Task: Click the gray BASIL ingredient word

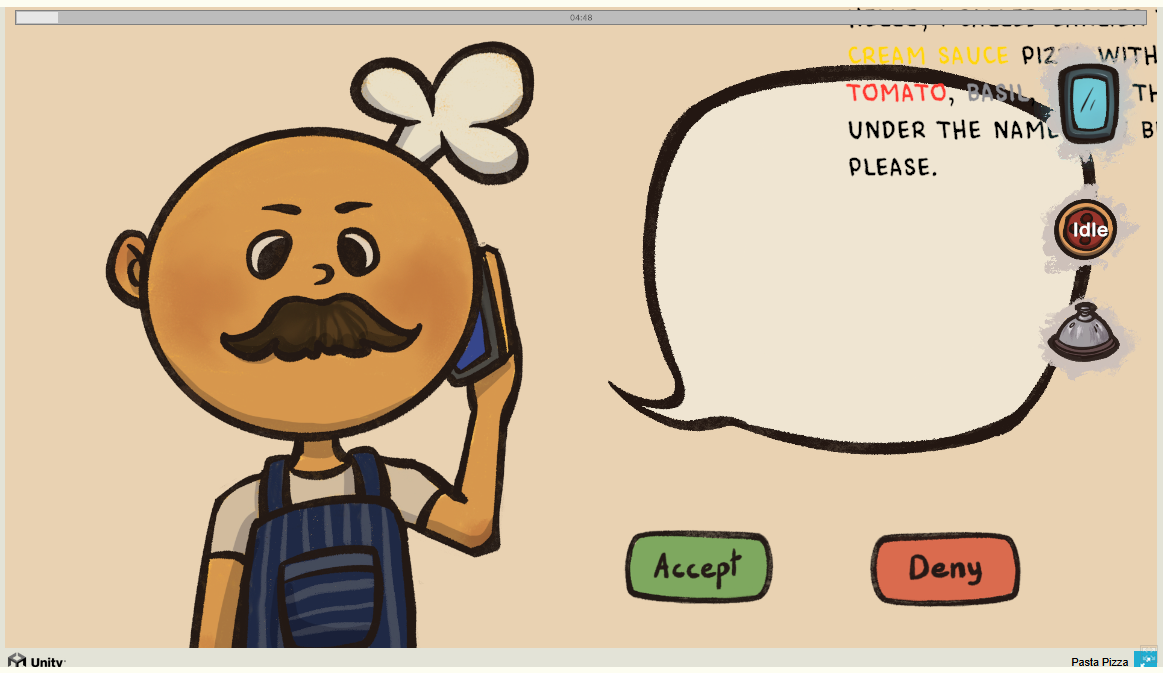Action: (x=997, y=93)
